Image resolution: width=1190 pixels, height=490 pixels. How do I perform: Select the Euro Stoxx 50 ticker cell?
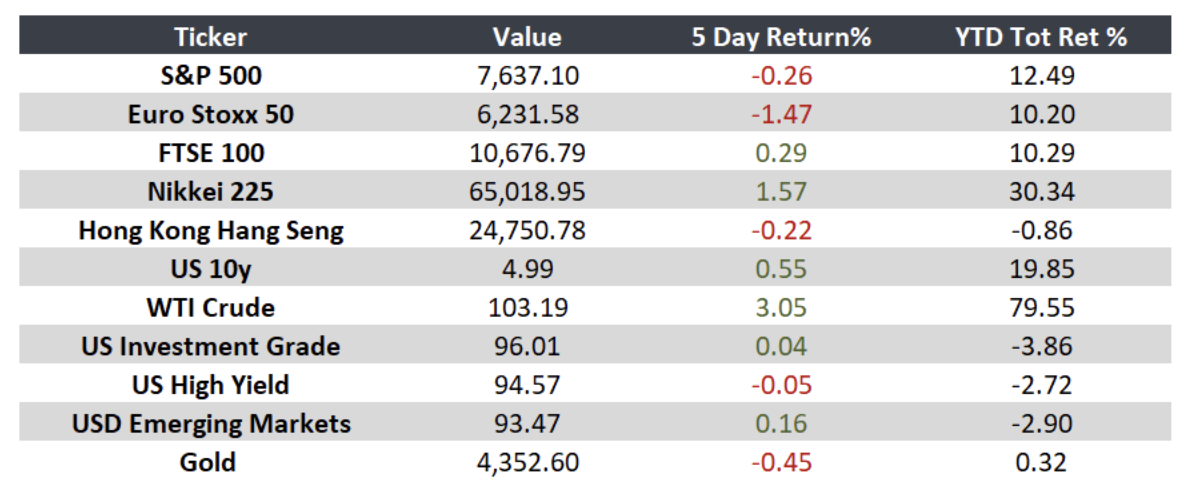(x=211, y=114)
